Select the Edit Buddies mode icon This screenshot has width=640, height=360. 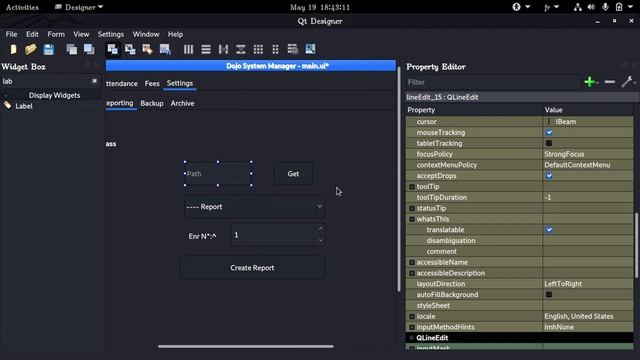147,49
